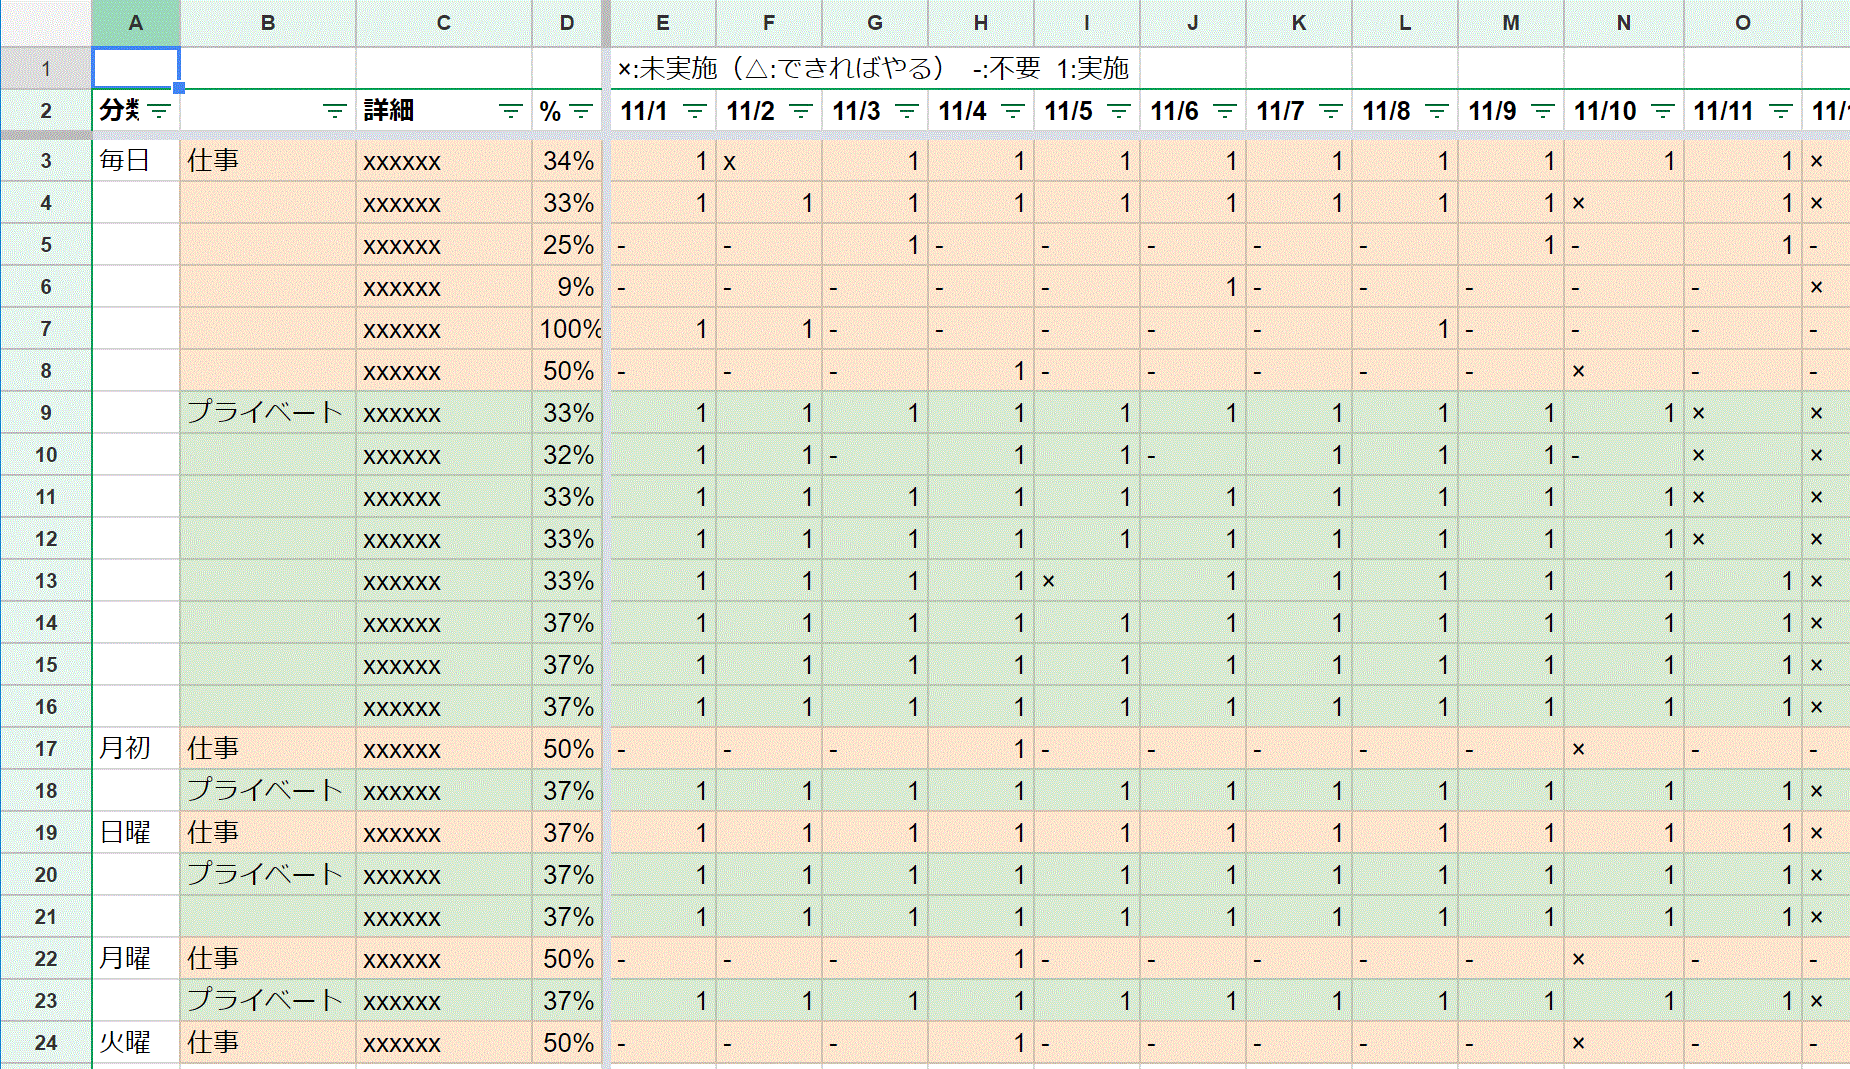Open filter menu for column B header

335,111
